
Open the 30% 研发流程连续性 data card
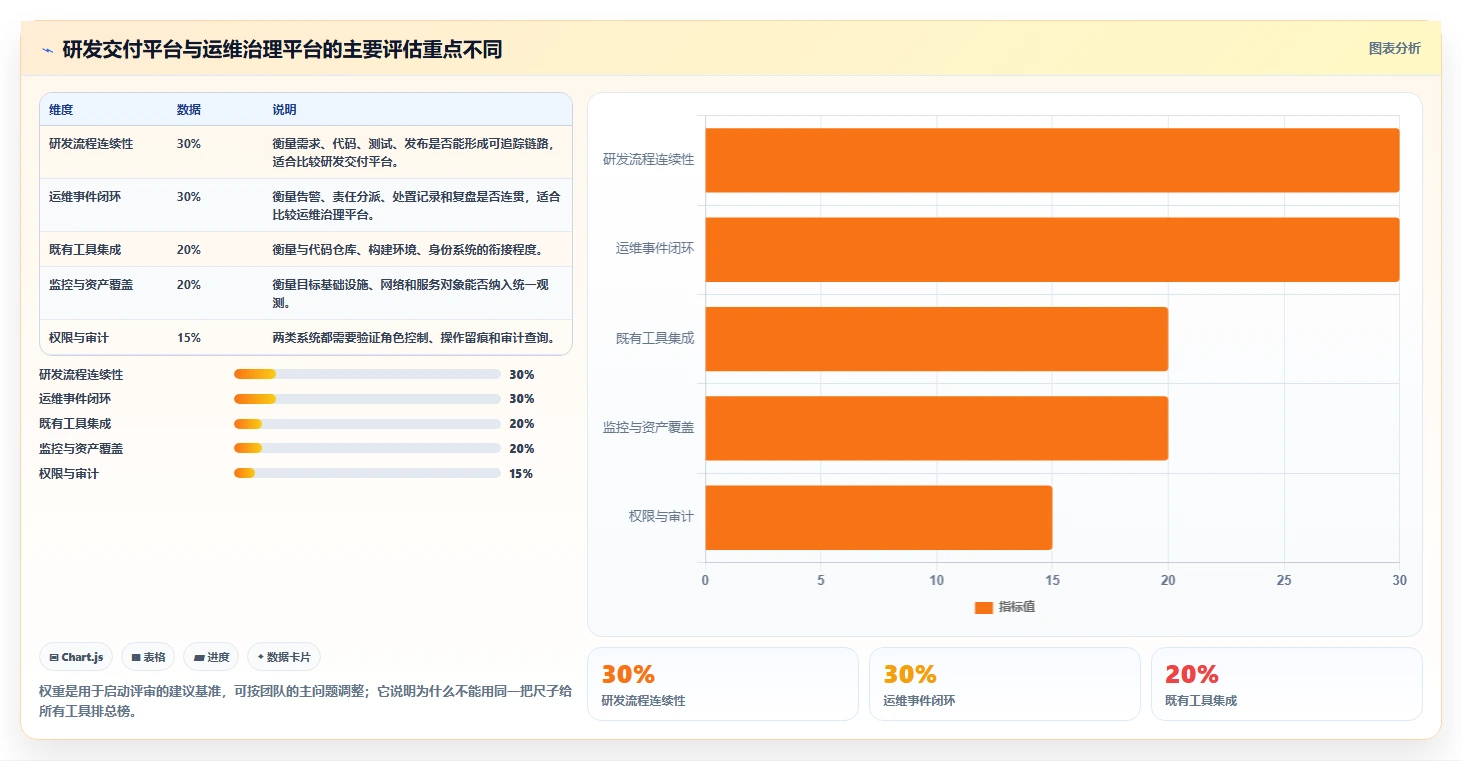[x=722, y=684]
